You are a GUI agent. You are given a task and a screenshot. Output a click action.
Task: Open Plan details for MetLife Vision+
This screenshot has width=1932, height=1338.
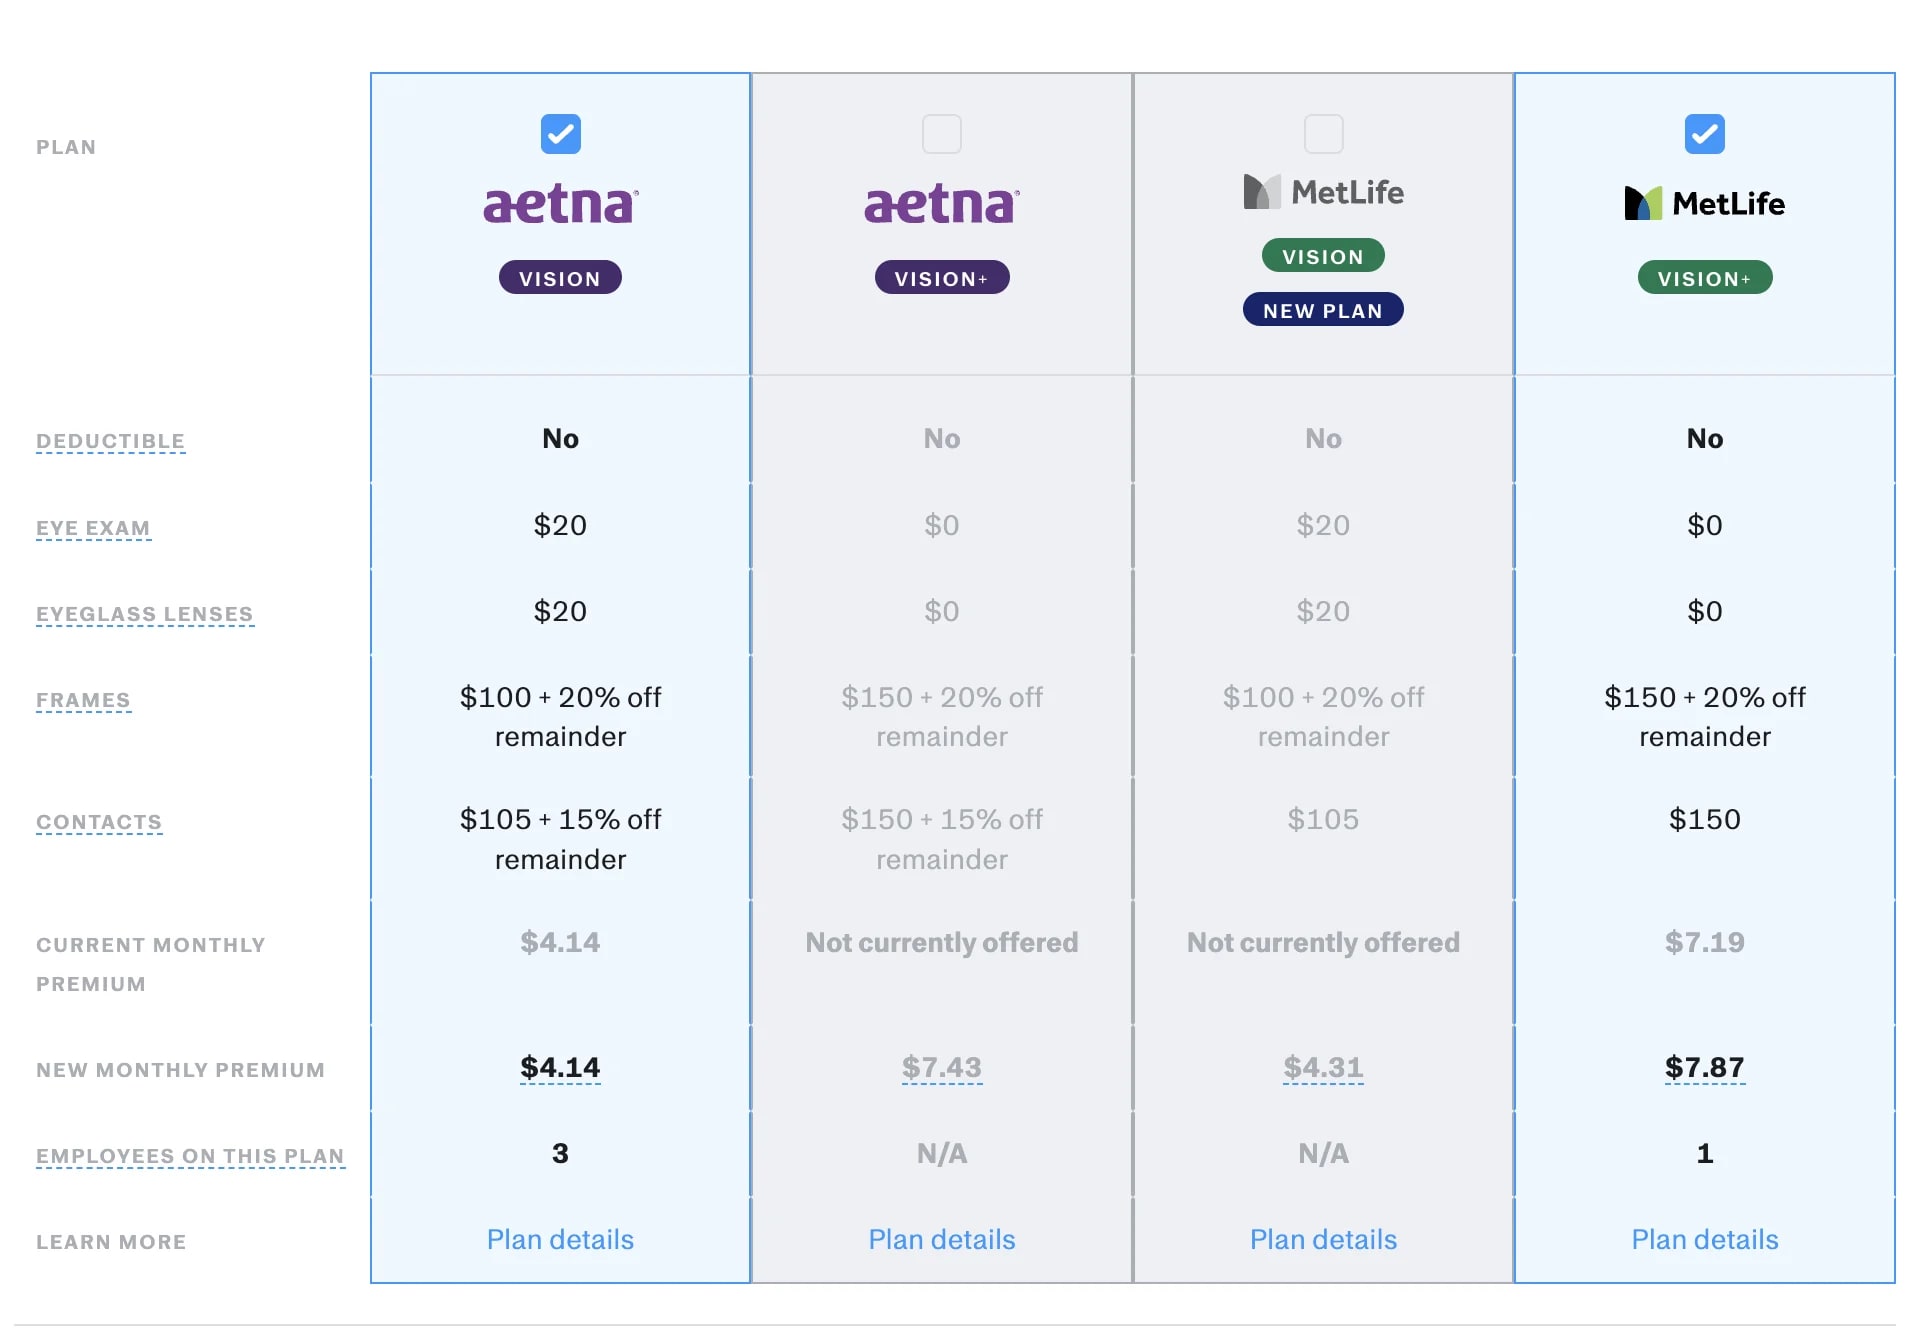tap(1704, 1240)
